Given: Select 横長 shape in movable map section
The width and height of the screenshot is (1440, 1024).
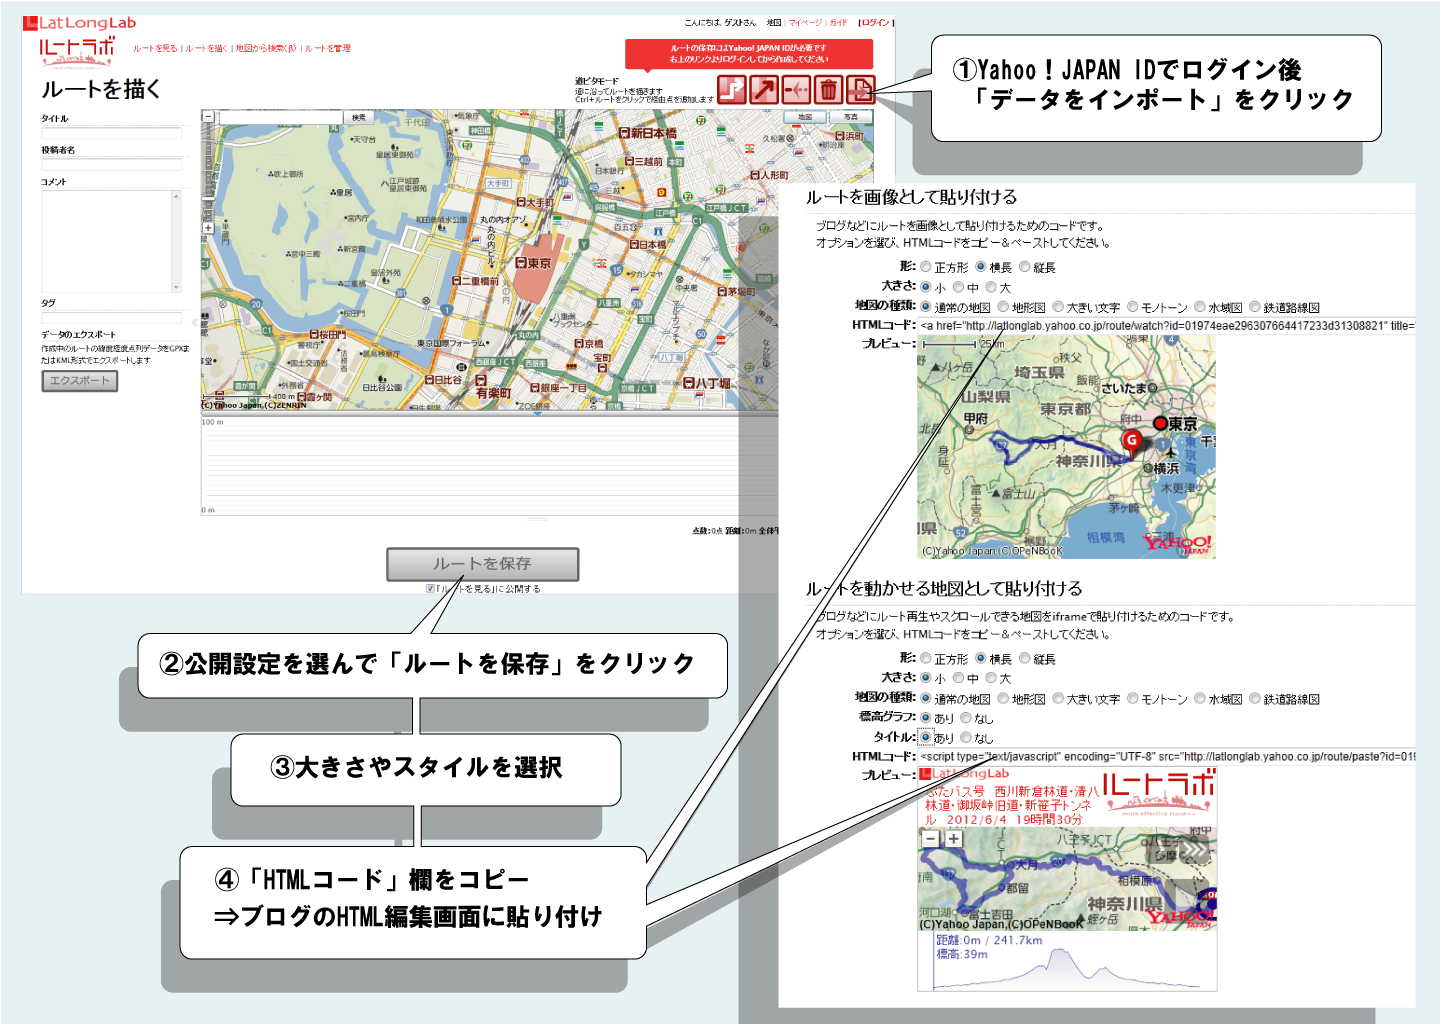Looking at the screenshot, I should [981, 658].
